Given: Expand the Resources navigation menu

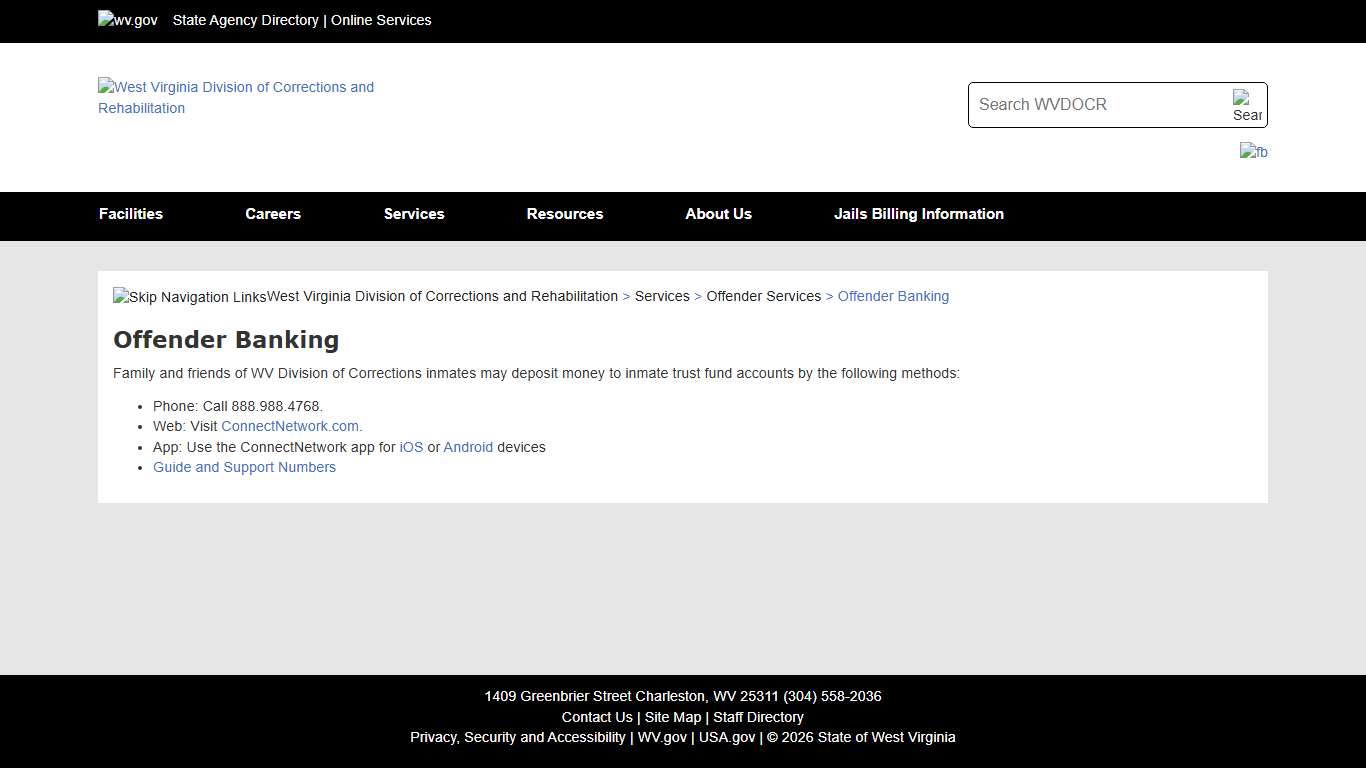Looking at the screenshot, I should pyautogui.click(x=565, y=214).
